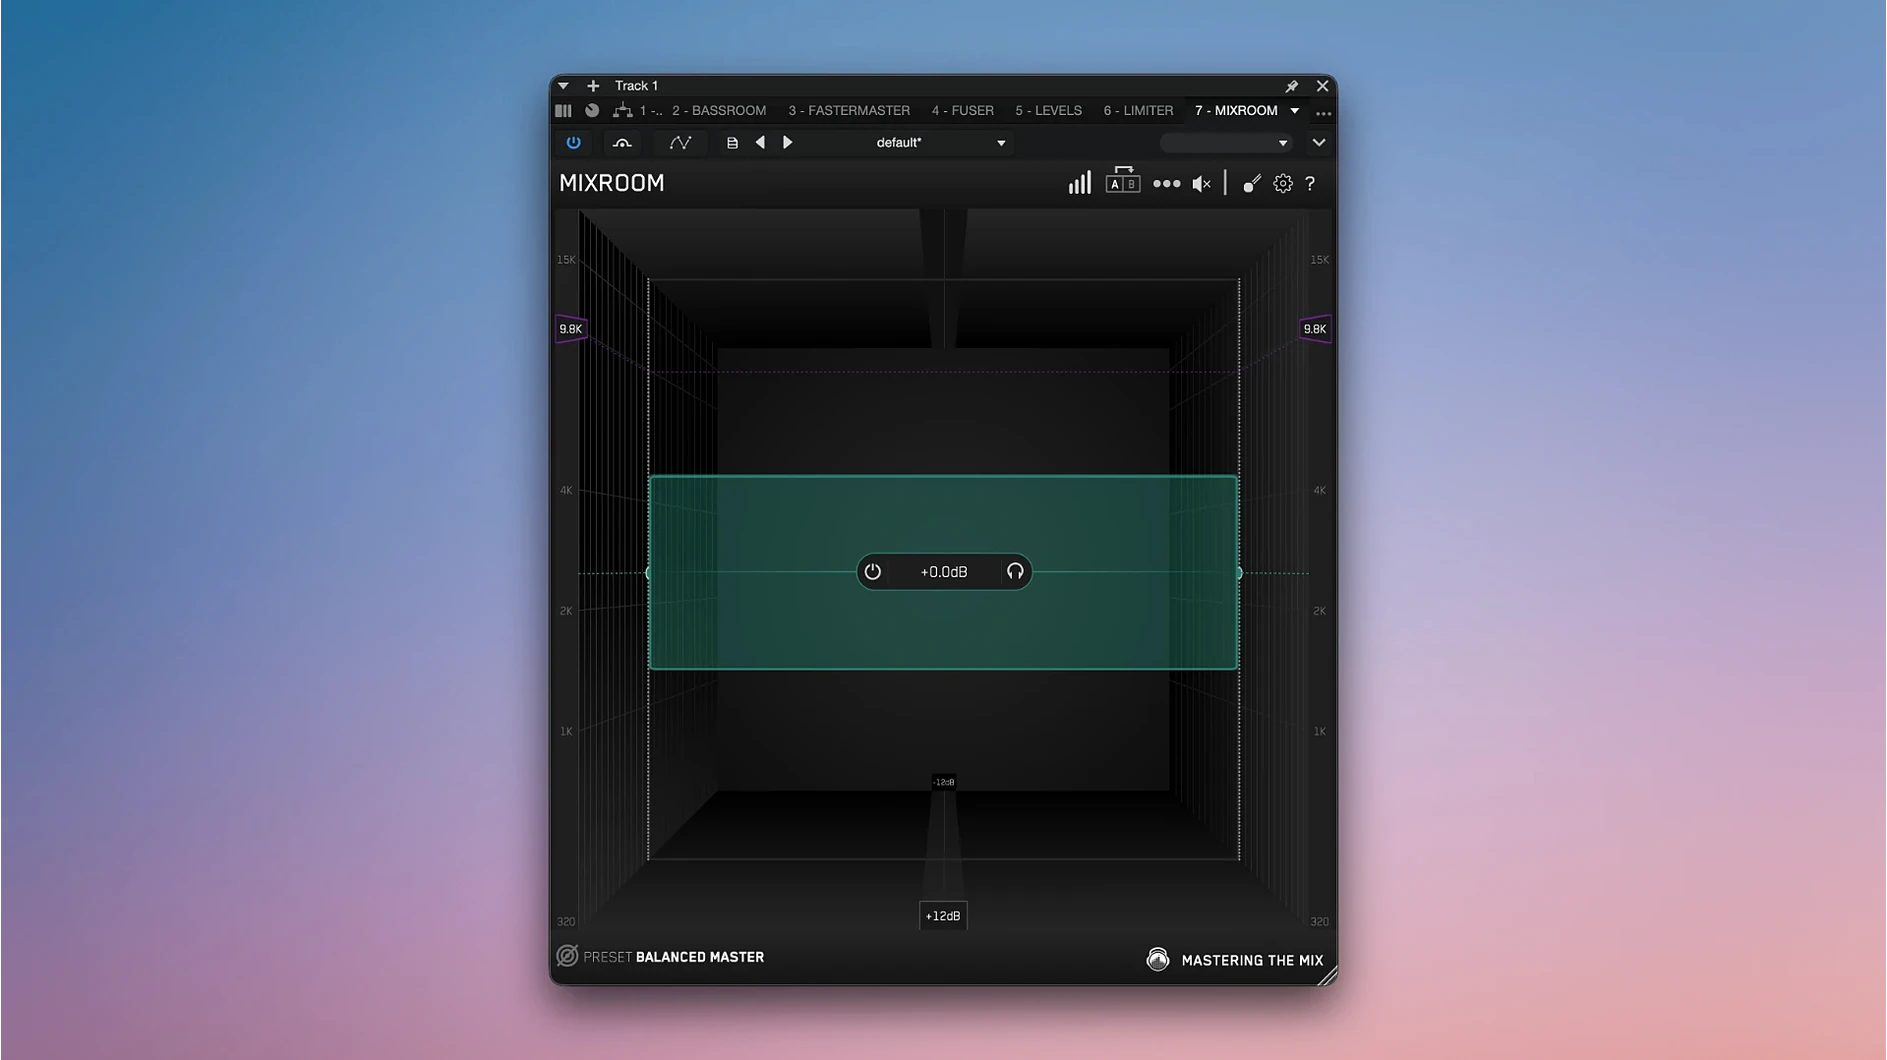
Task: Click the sidechain routing icon in toolbar
Action: tap(622, 143)
